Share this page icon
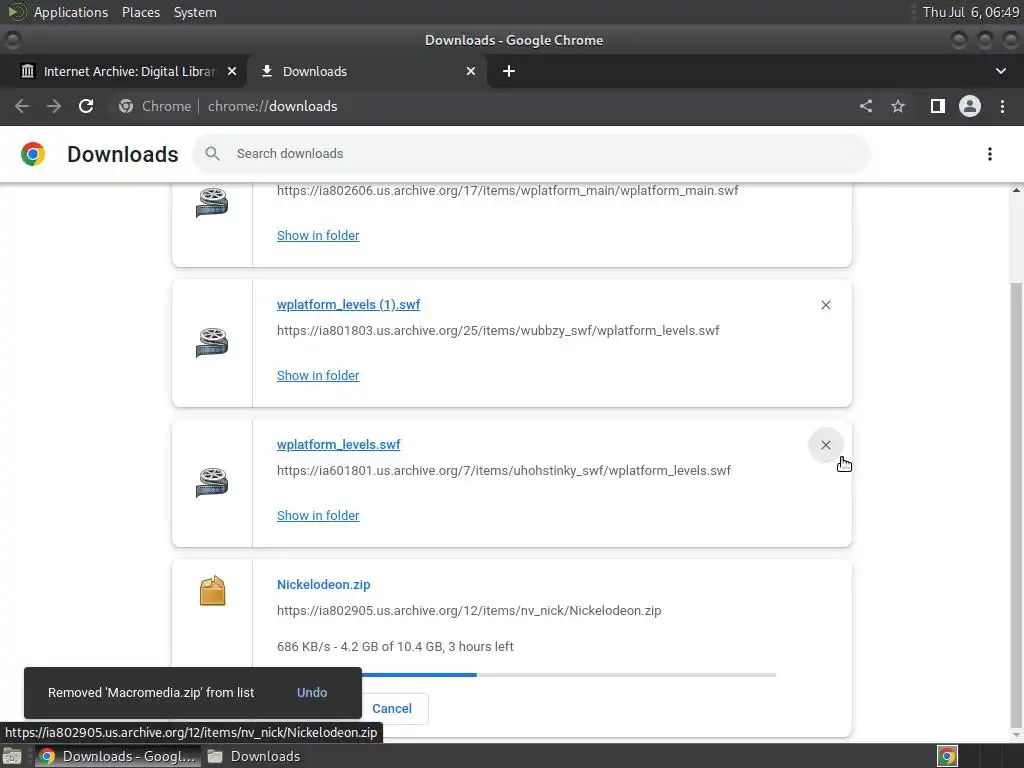Viewport: 1024px width, 768px height. (x=866, y=106)
